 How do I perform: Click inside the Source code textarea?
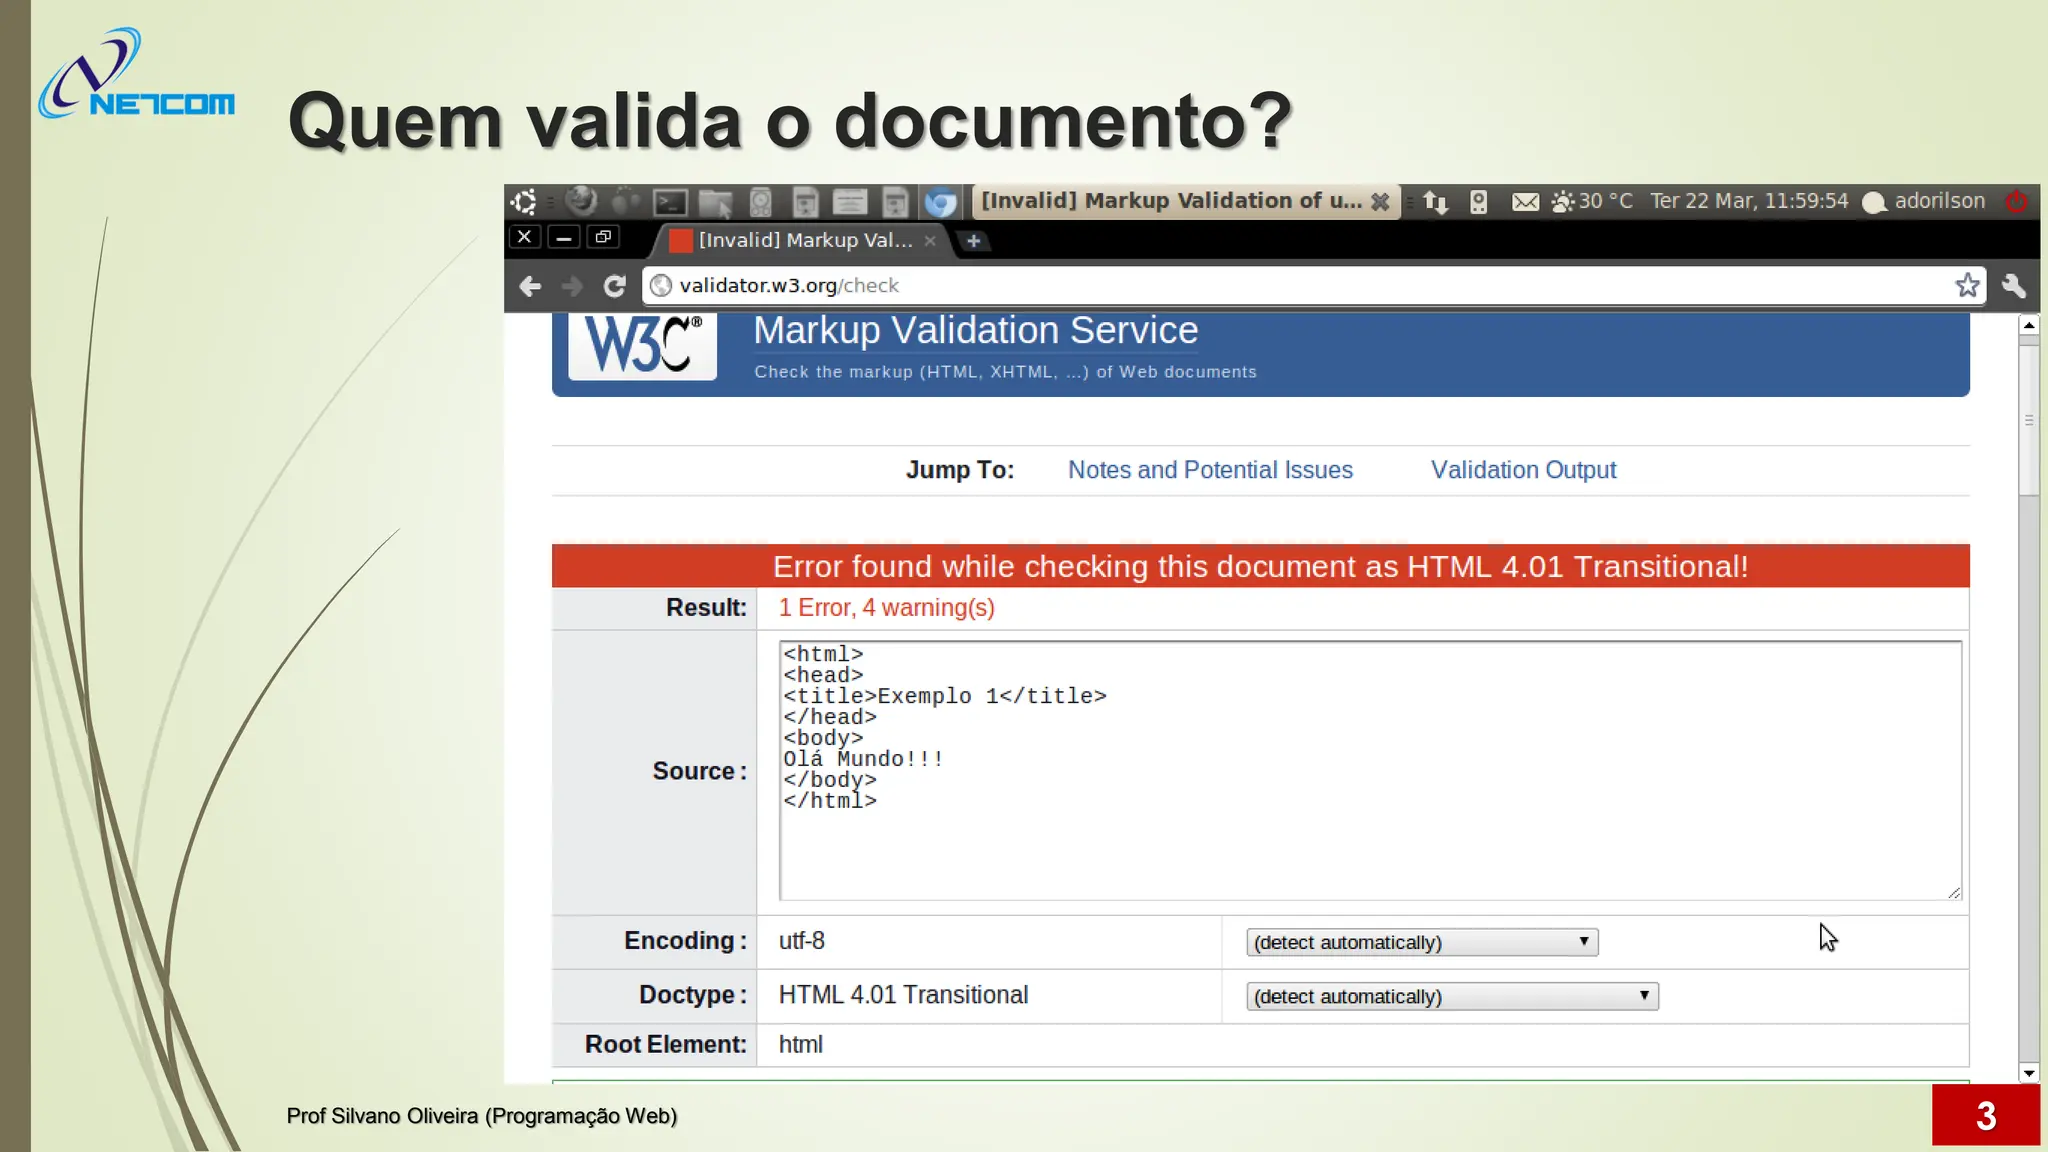(1370, 771)
